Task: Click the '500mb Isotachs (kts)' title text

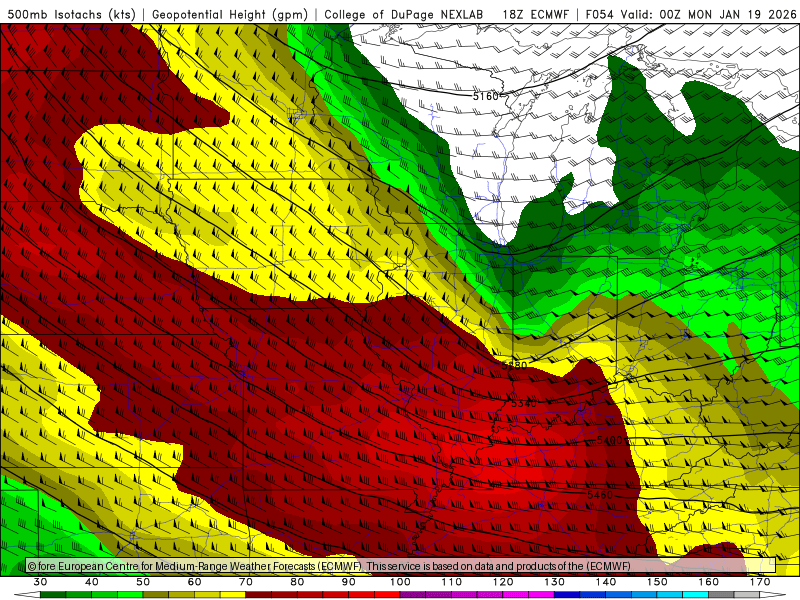Action: (x=71, y=14)
